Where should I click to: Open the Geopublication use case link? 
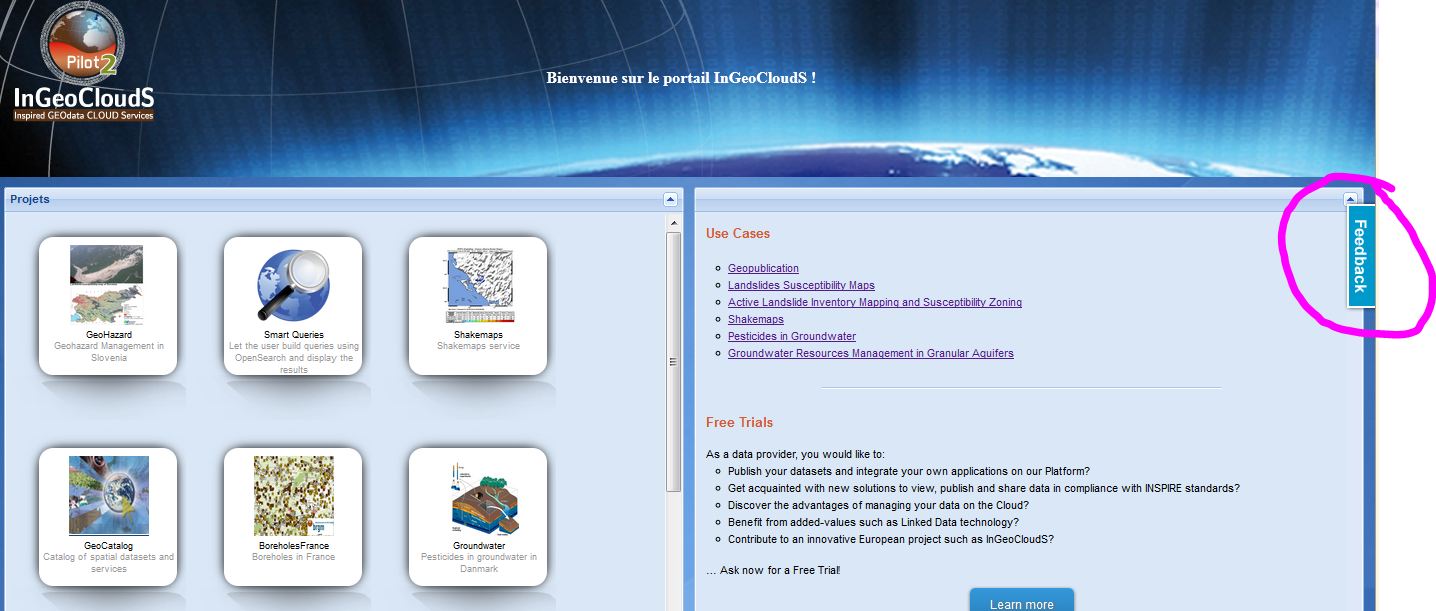(763, 268)
